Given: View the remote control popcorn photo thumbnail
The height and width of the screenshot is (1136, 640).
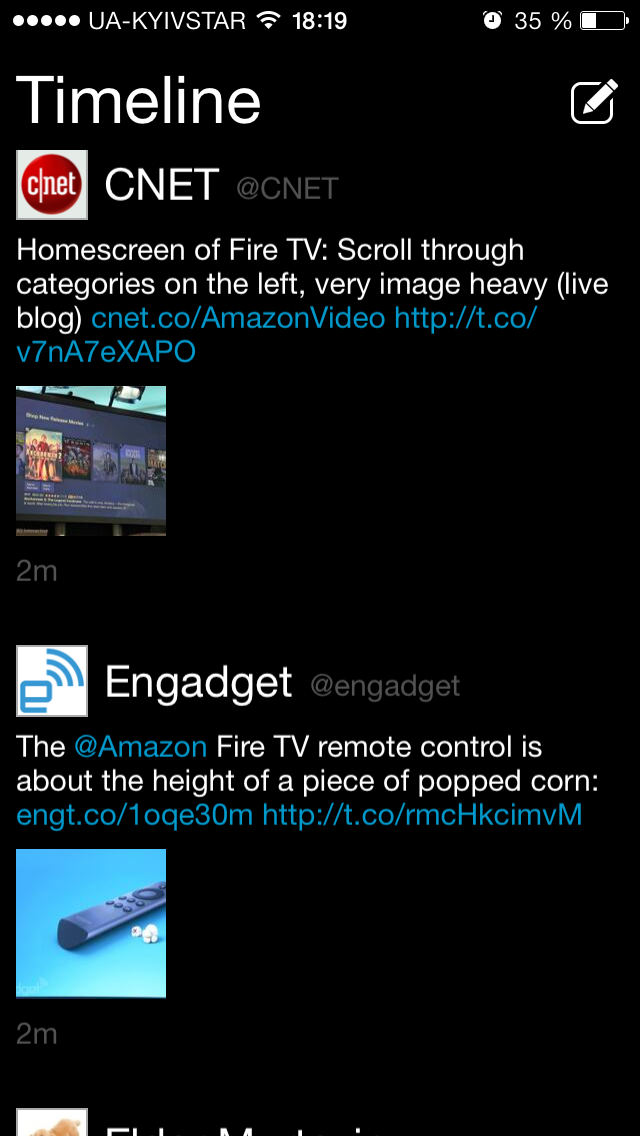Looking at the screenshot, I should tap(91, 923).
